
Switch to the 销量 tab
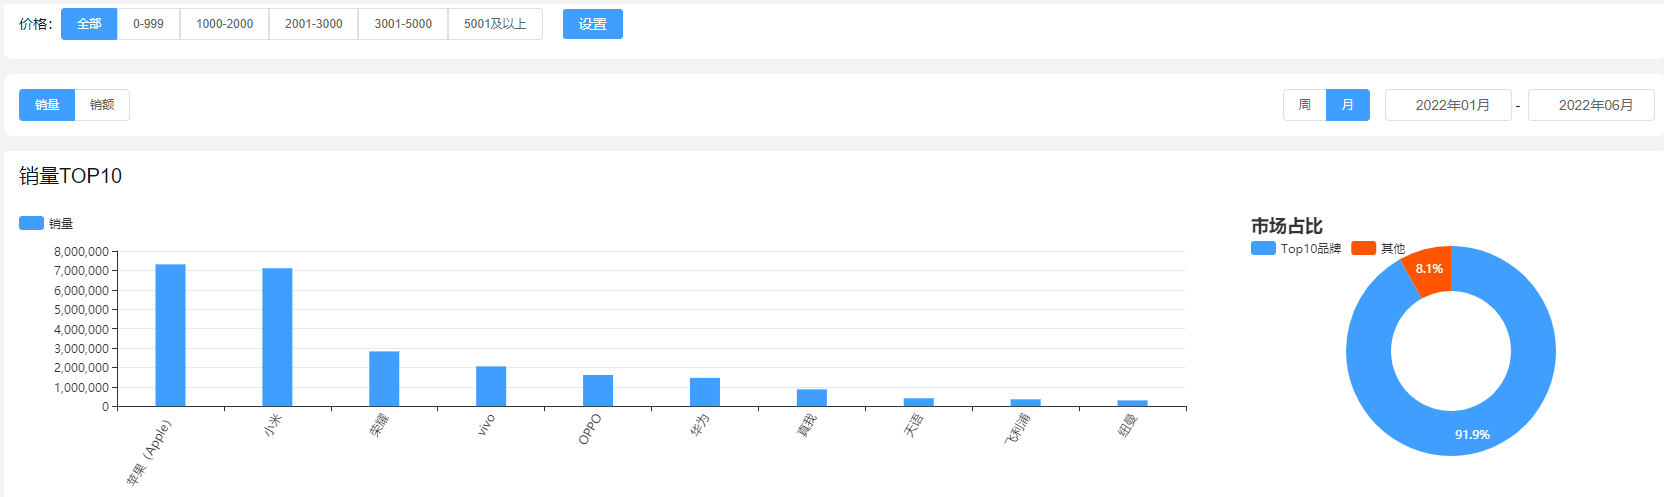tap(47, 105)
